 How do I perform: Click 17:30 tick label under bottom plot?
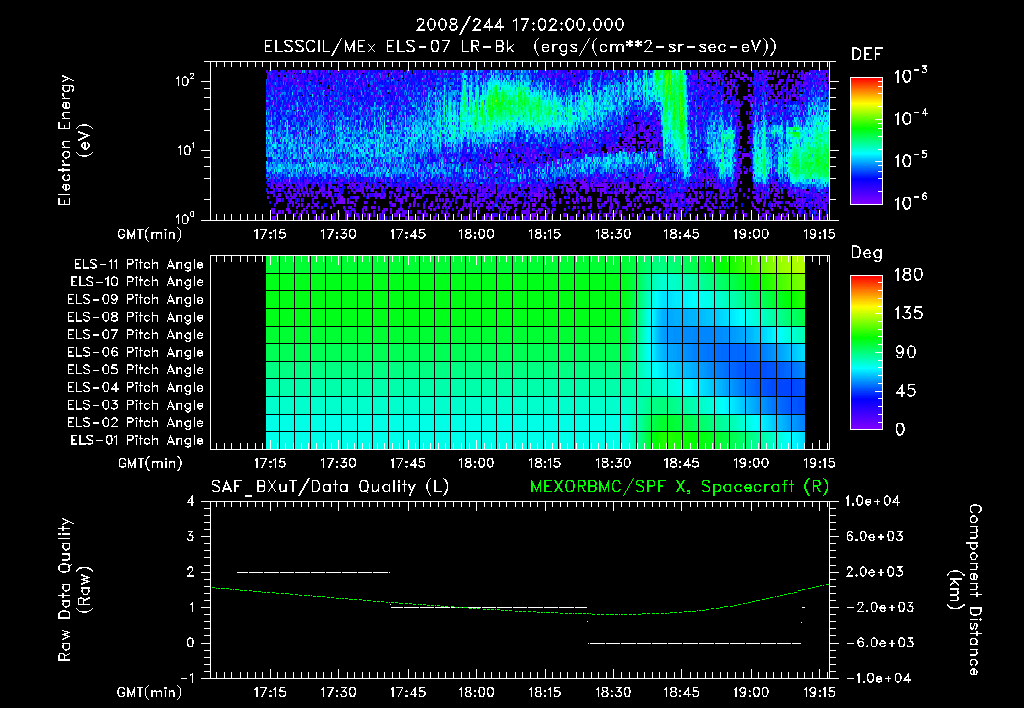(x=338, y=692)
